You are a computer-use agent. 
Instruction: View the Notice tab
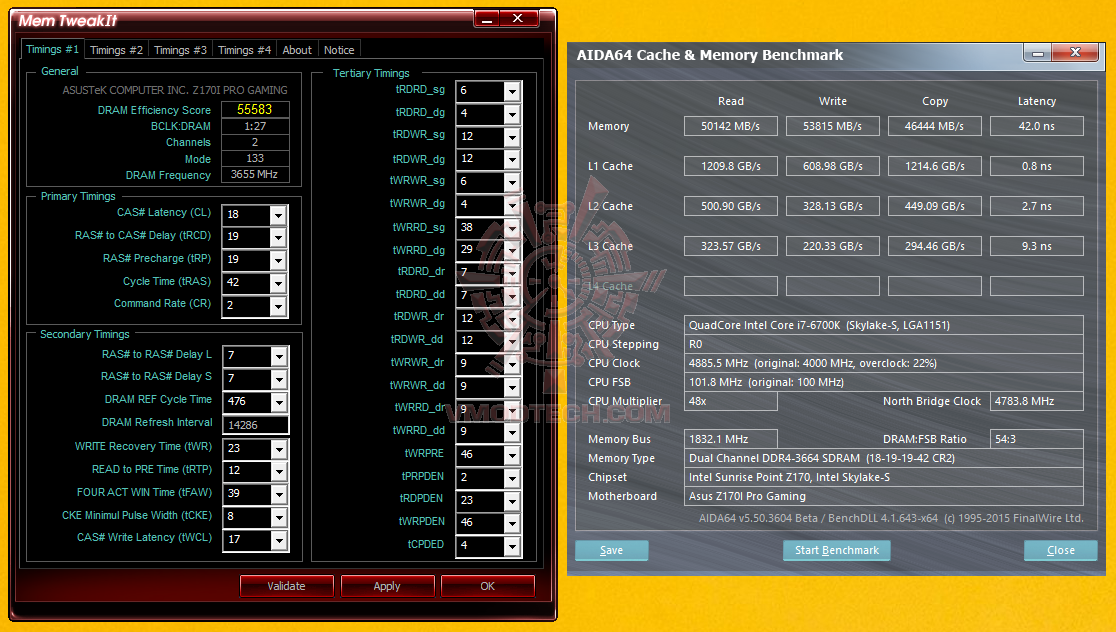tap(339, 49)
